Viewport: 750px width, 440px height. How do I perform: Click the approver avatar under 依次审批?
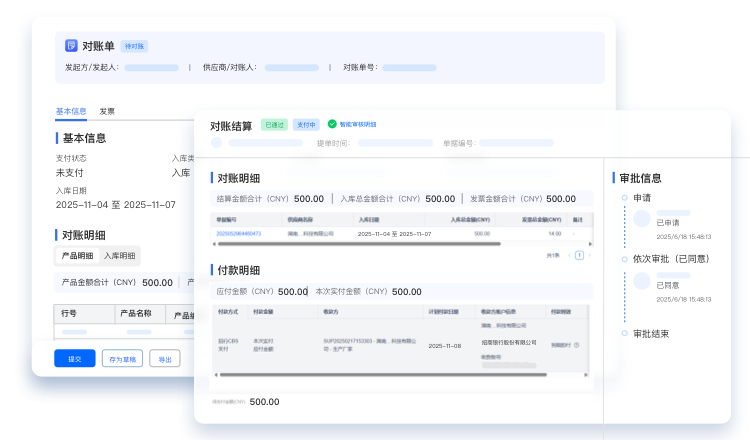pyautogui.click(x=643, y=278)
